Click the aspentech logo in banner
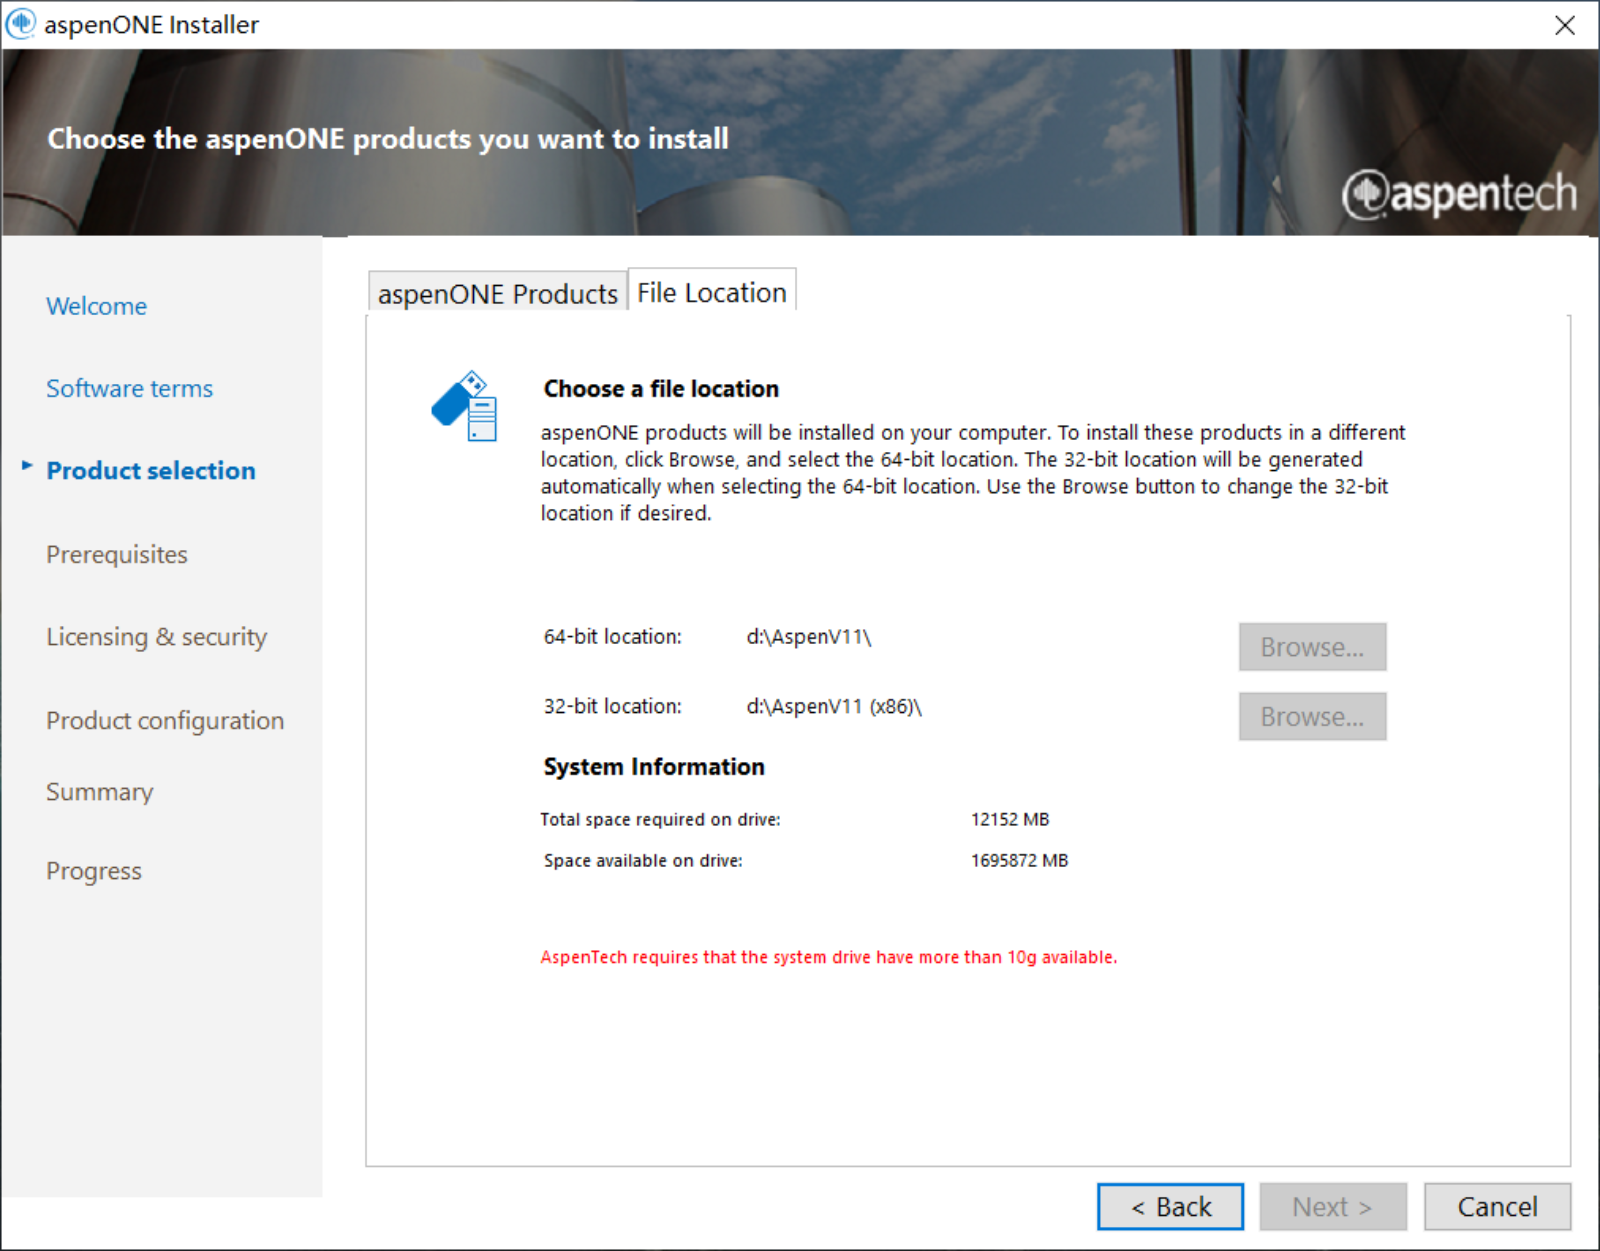The image size is (1600, 1251). (1459, 193)
